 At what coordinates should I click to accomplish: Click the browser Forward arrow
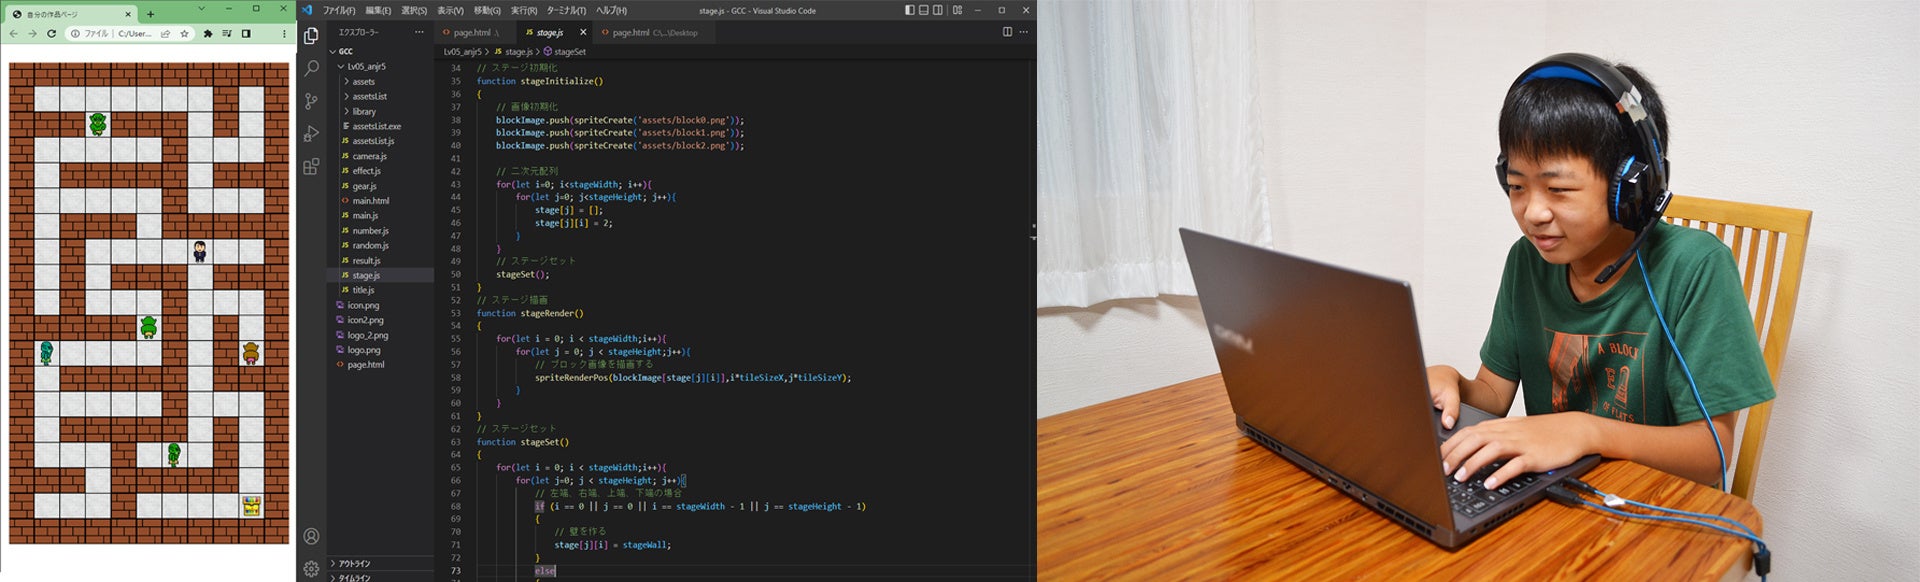point(32,33)
